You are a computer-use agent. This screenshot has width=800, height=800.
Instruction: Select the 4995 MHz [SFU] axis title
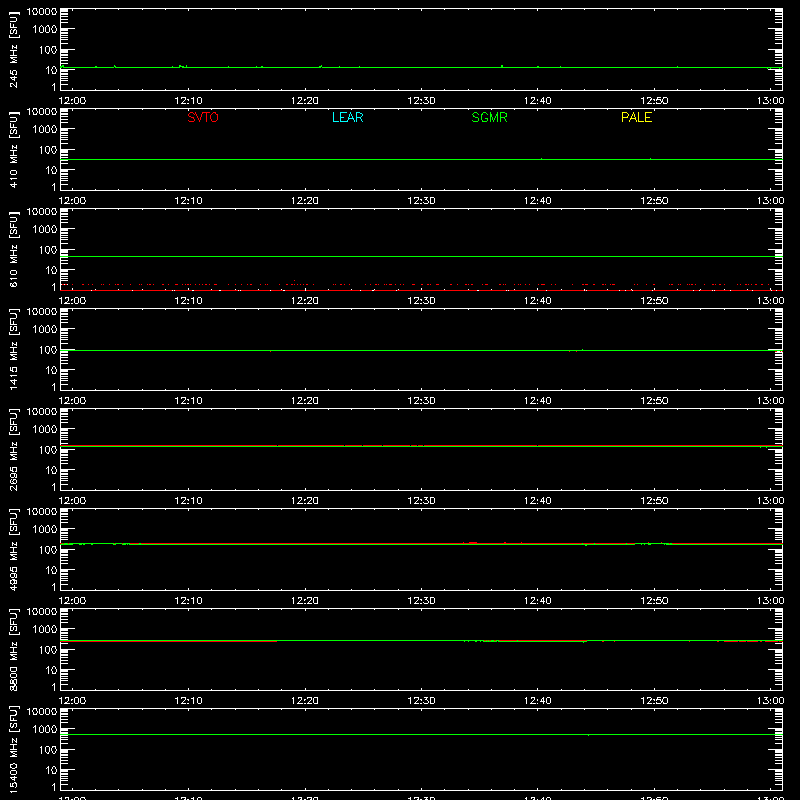[13, 549]
